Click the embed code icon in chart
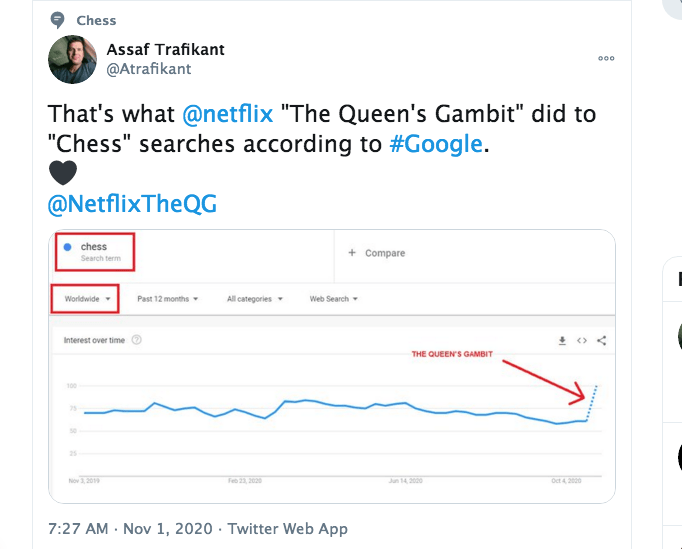The width and height of the screenshot is (682, 549). (x=582, y=341)
